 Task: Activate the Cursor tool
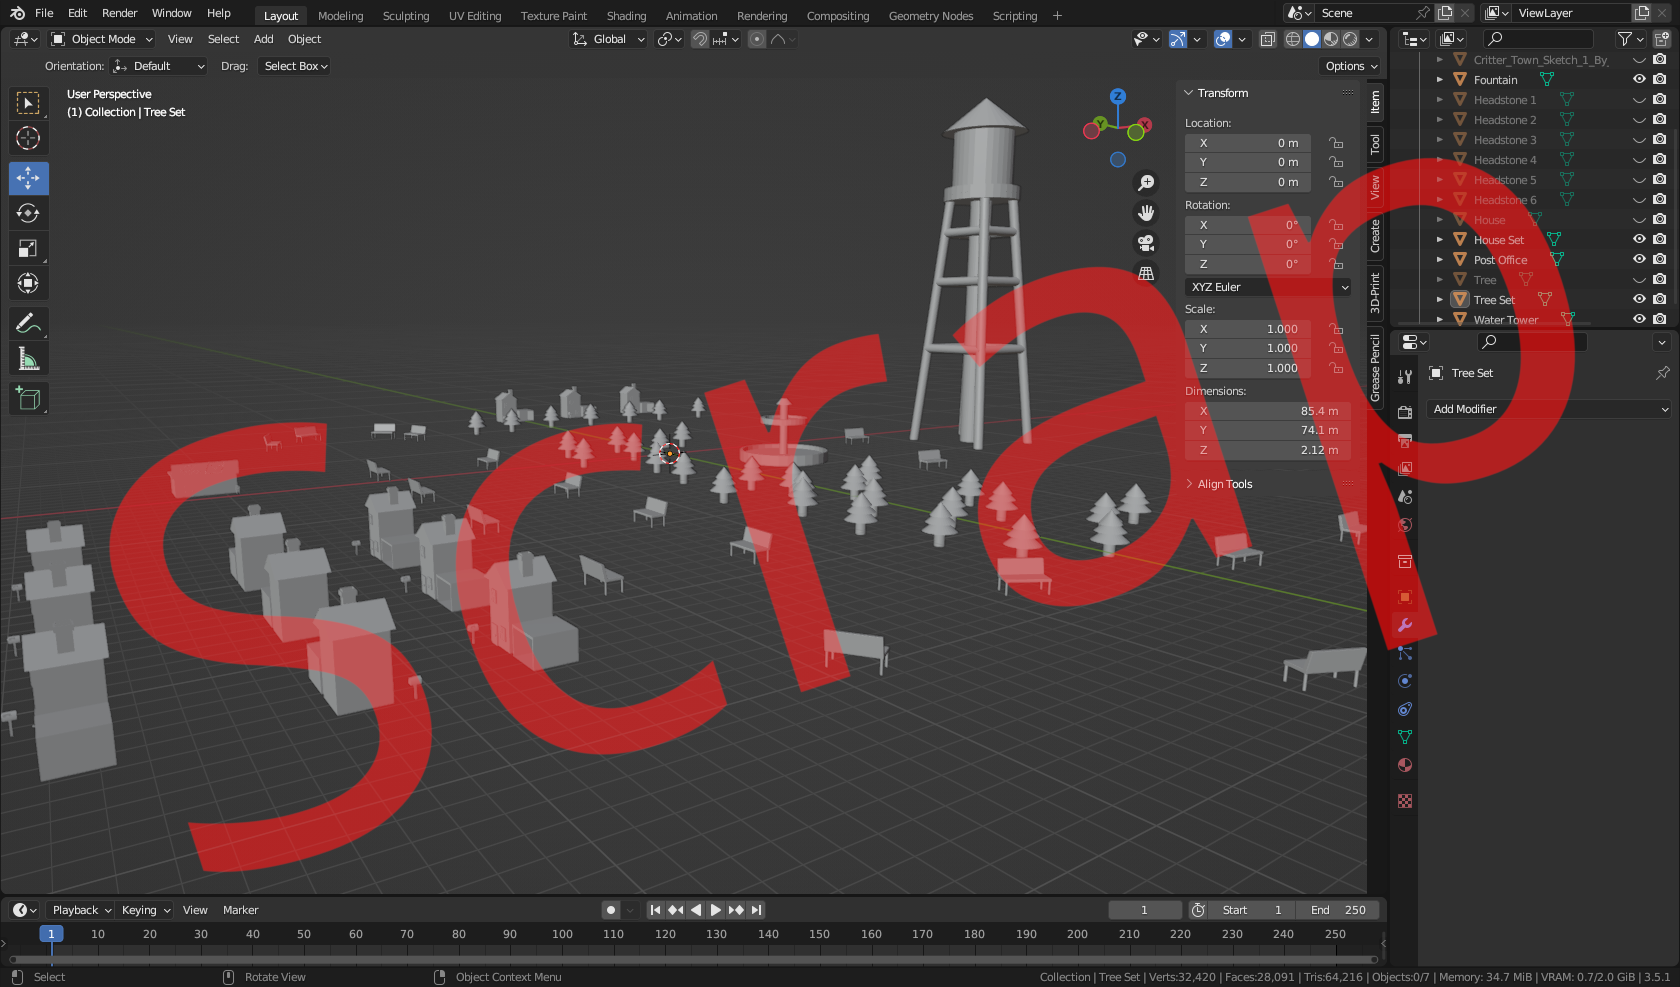coord(28,138)
